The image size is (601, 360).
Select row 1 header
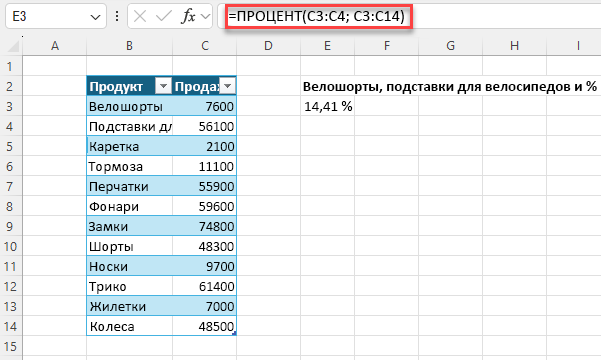[x=11, y=66]
